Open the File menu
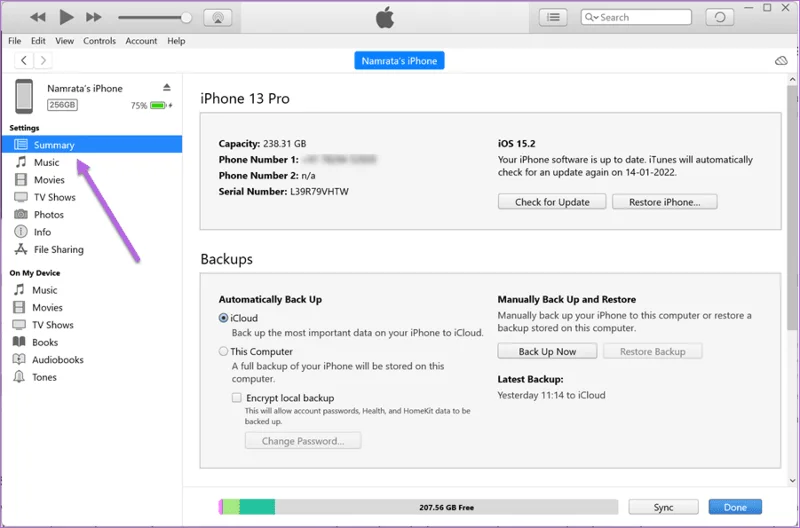800x528 pixels. pos(15,41)
